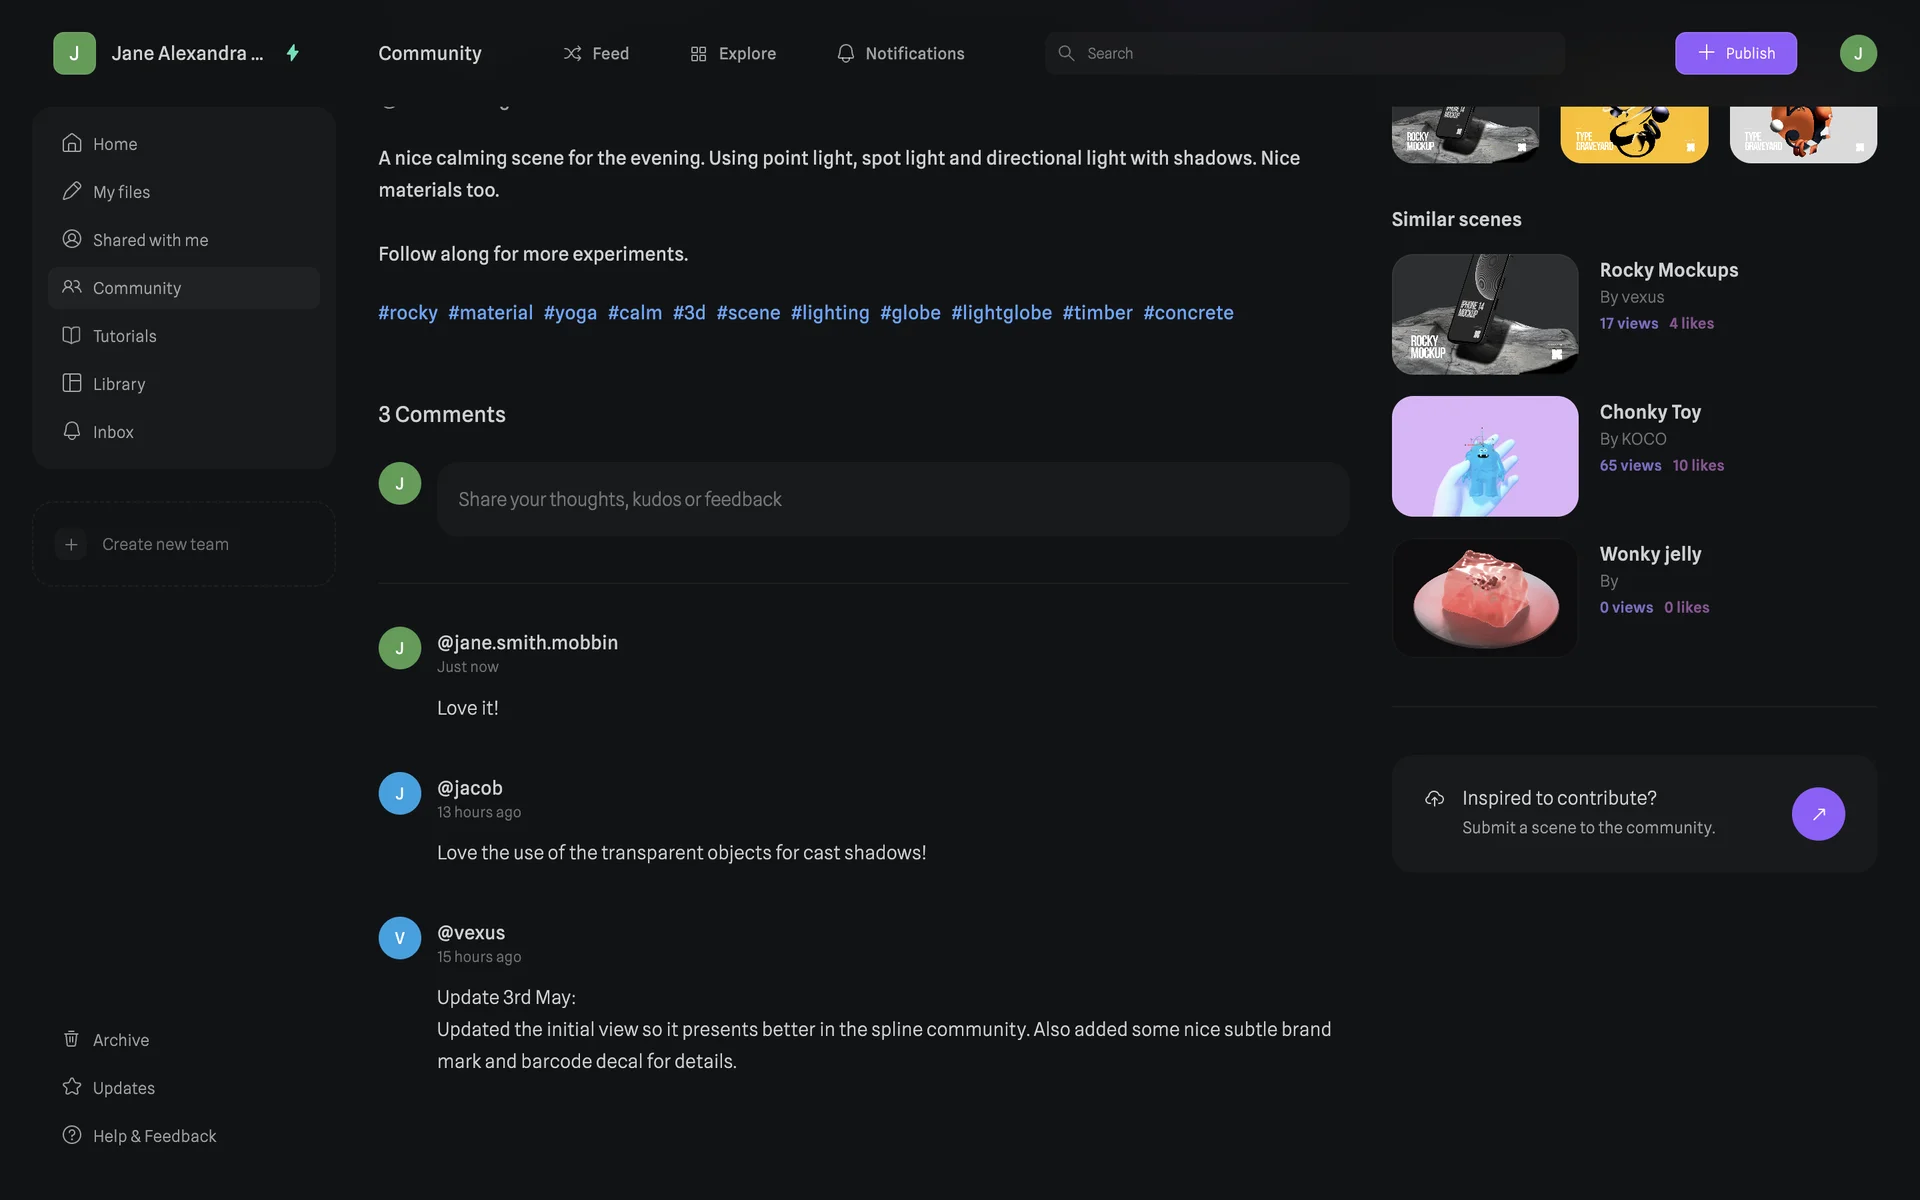Click the #lightglobe hashtag link
Screen dimensions: 1920x1200
(1000, 313)
